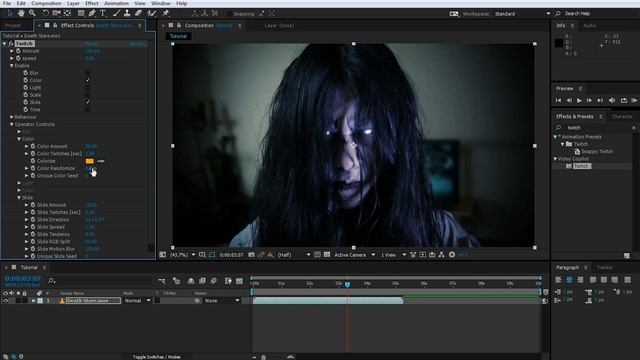Expand the Behaviour section
Screen dimensions: 640x360
(12, 117)
